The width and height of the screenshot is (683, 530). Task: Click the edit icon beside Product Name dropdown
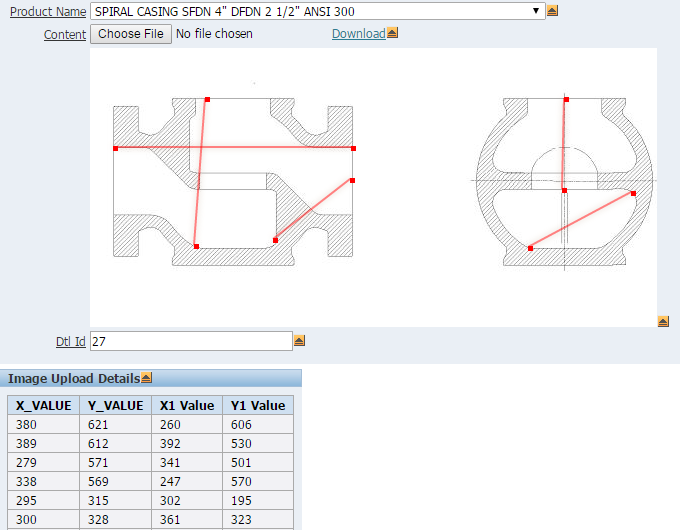(552, 10)
